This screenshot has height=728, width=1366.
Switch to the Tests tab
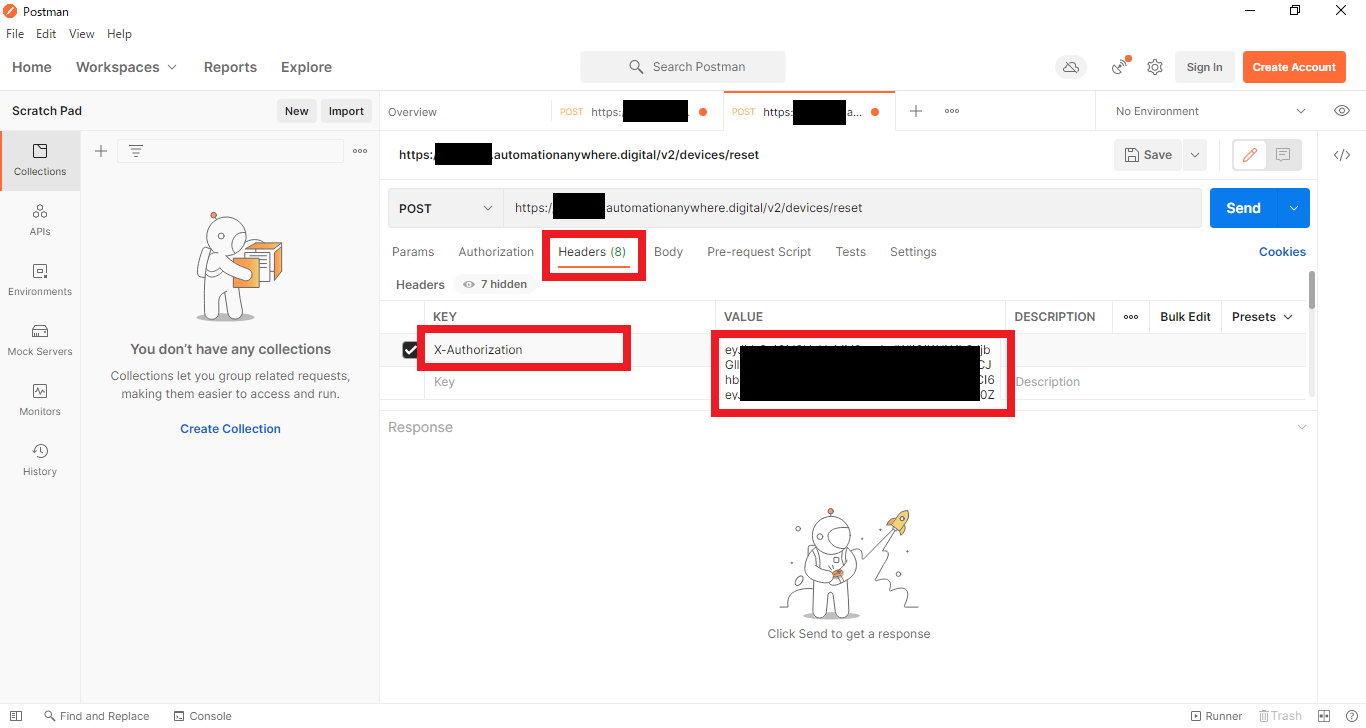point(851,252)
